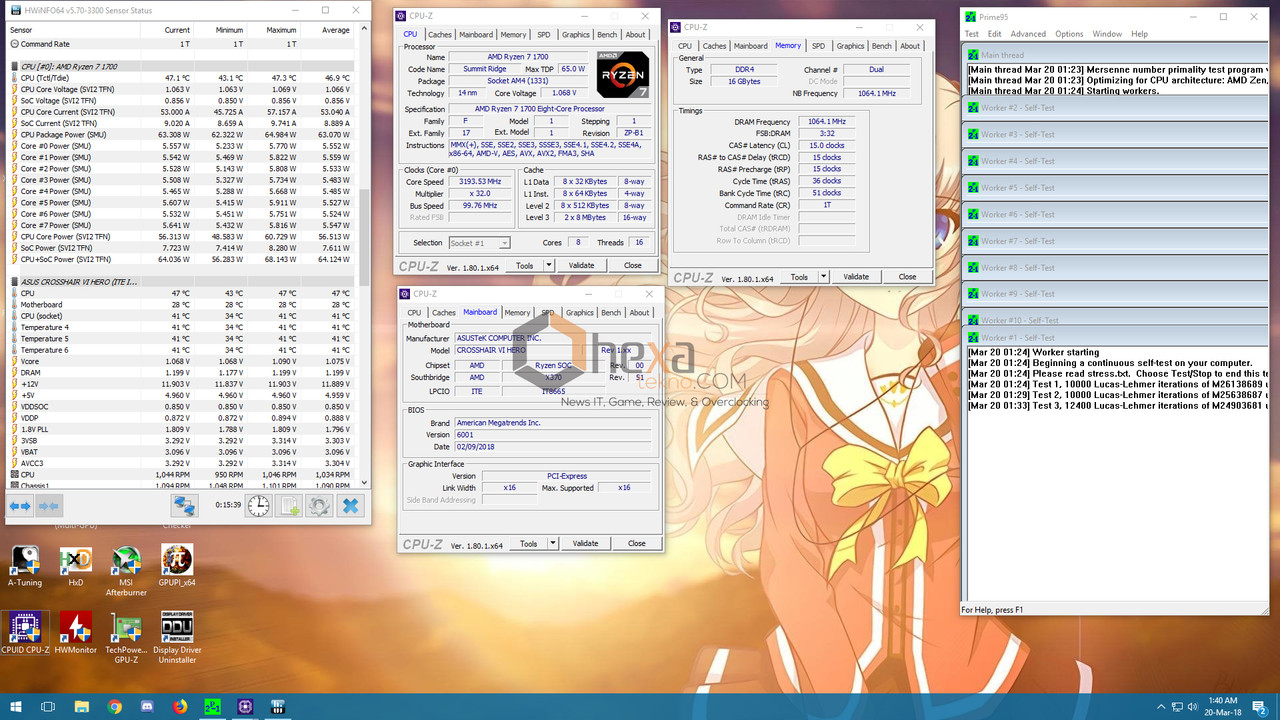Open Prime95 Window menu
This screenshot has height=720, width=1280.
(1107, 34)
